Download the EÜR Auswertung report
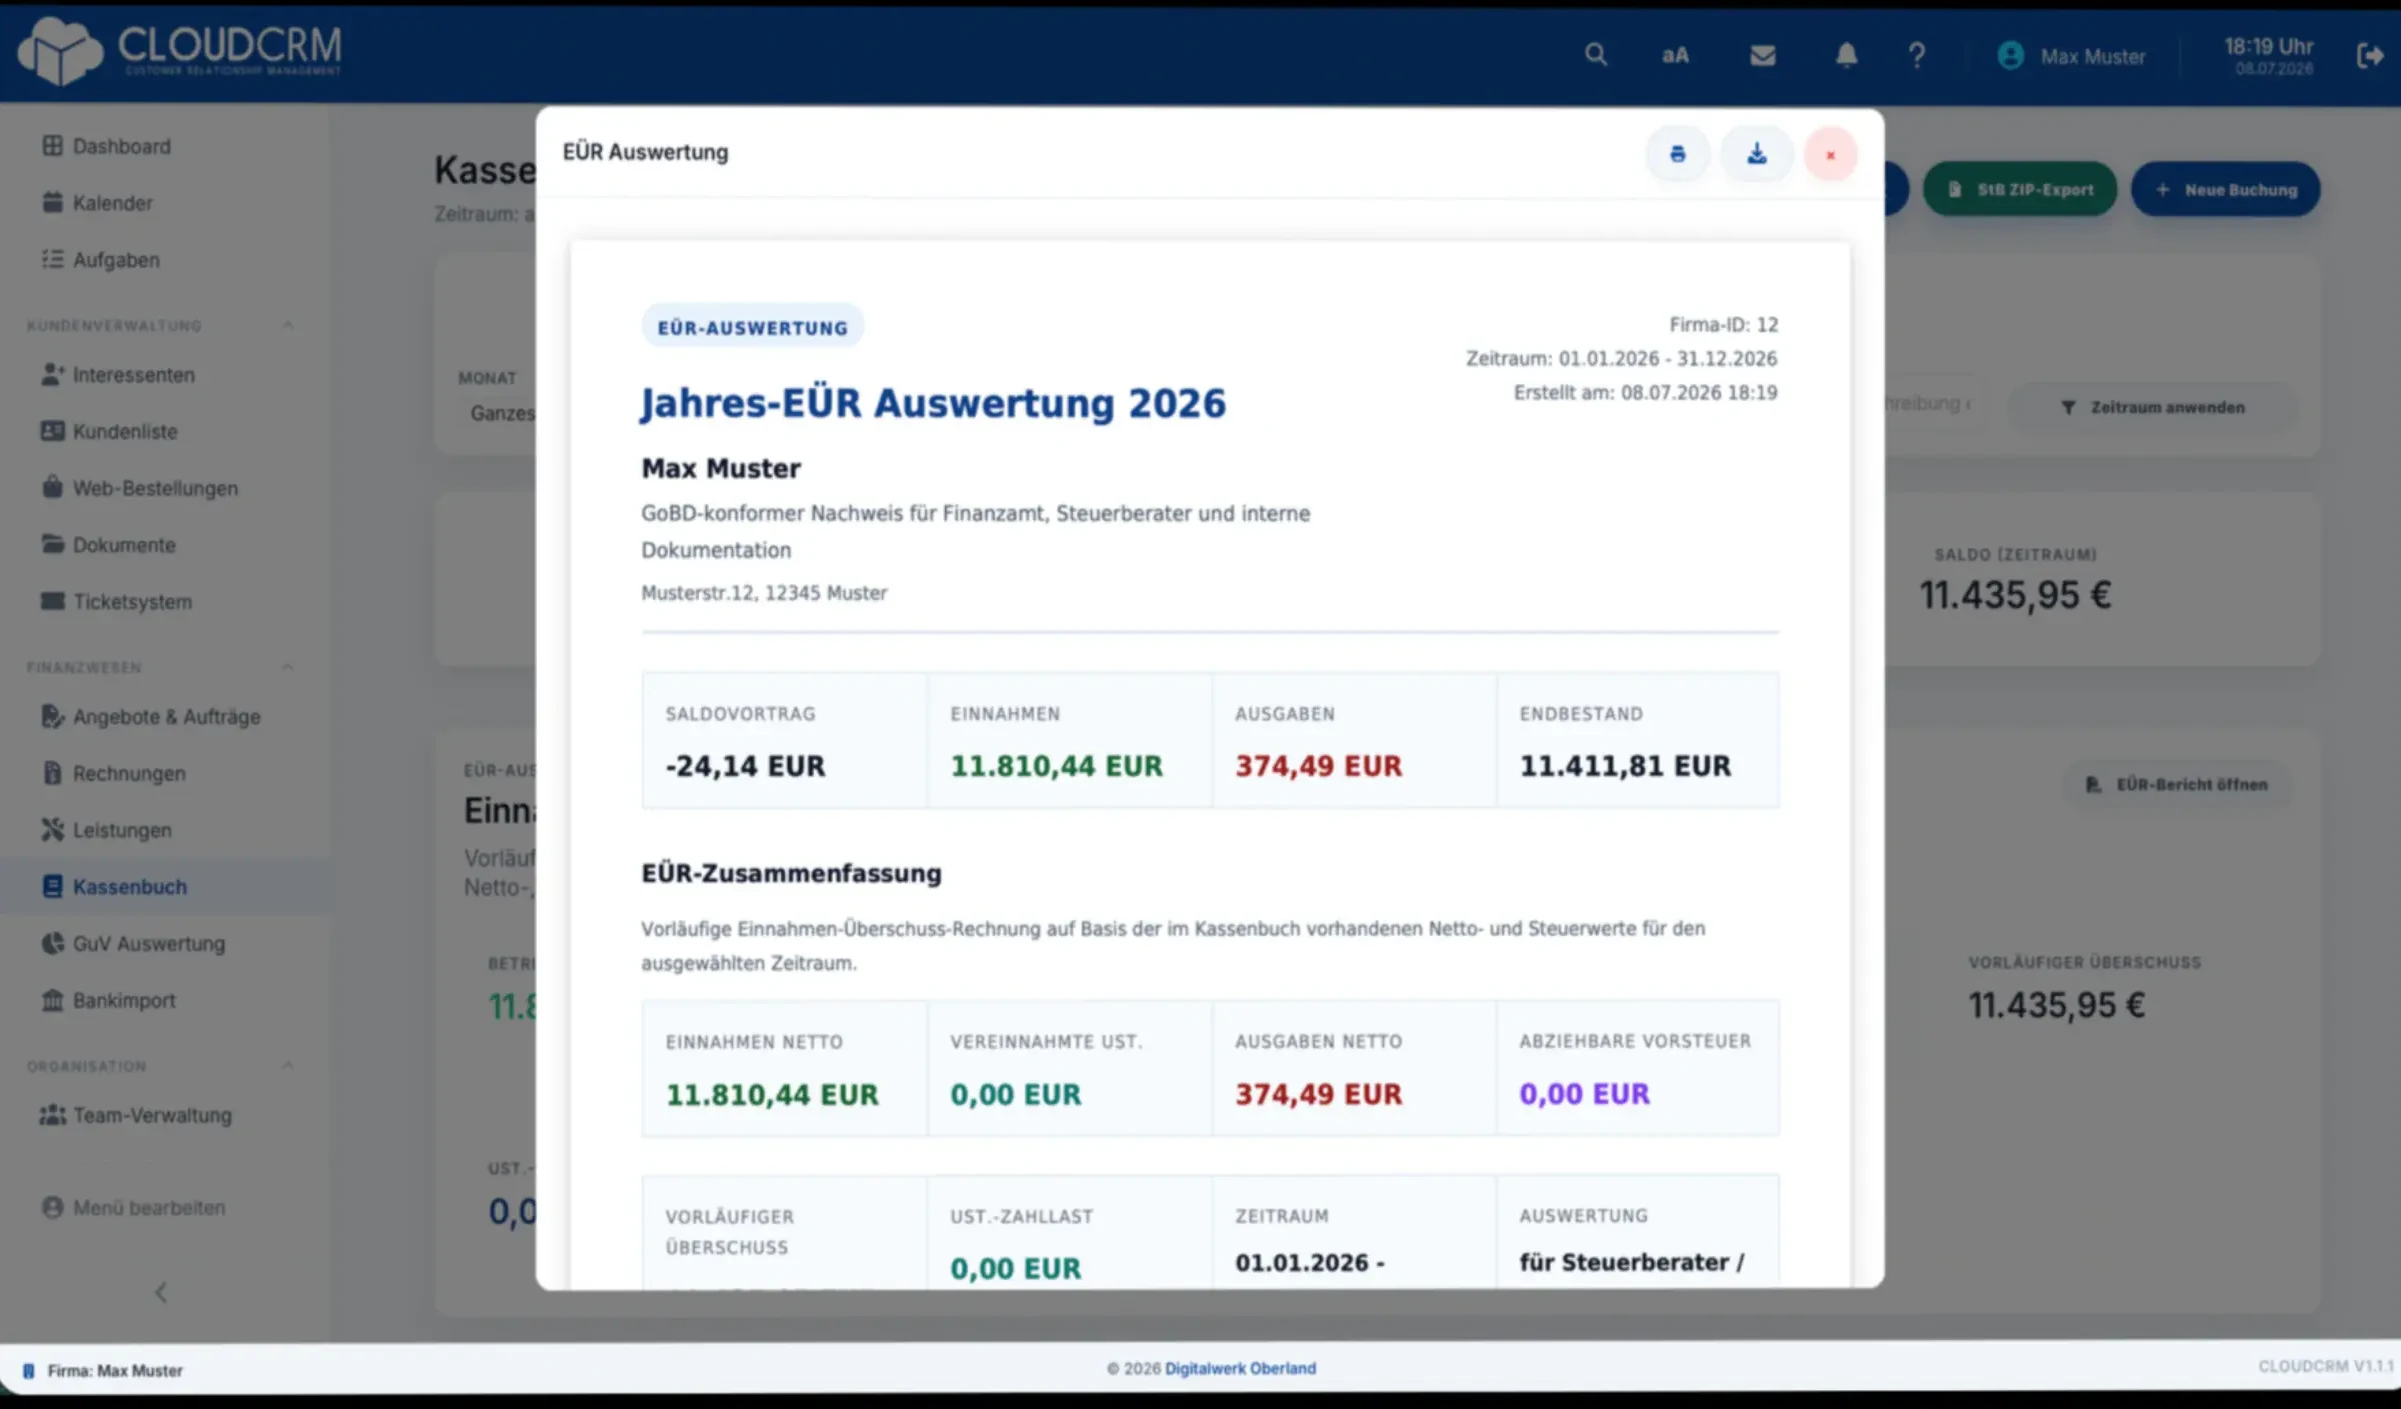This screenshot has height=1409, width=2401. coord(1756,154)
